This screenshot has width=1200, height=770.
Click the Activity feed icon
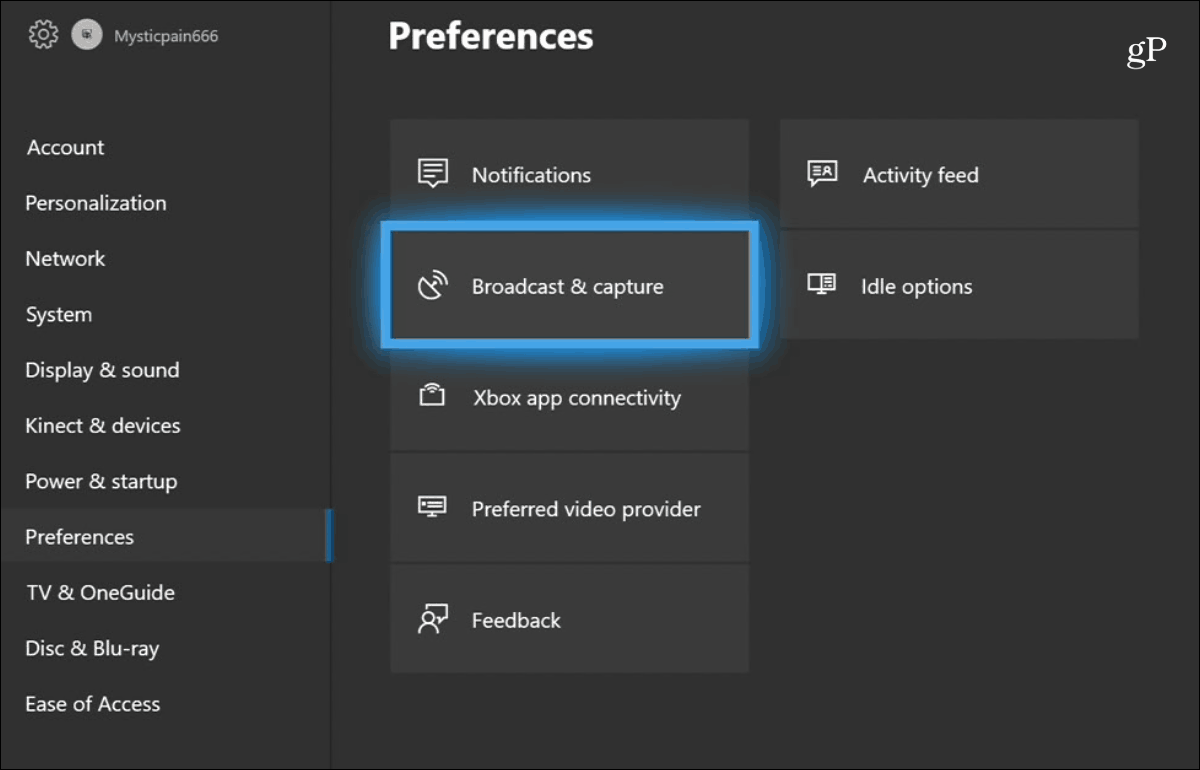[822, 174]
